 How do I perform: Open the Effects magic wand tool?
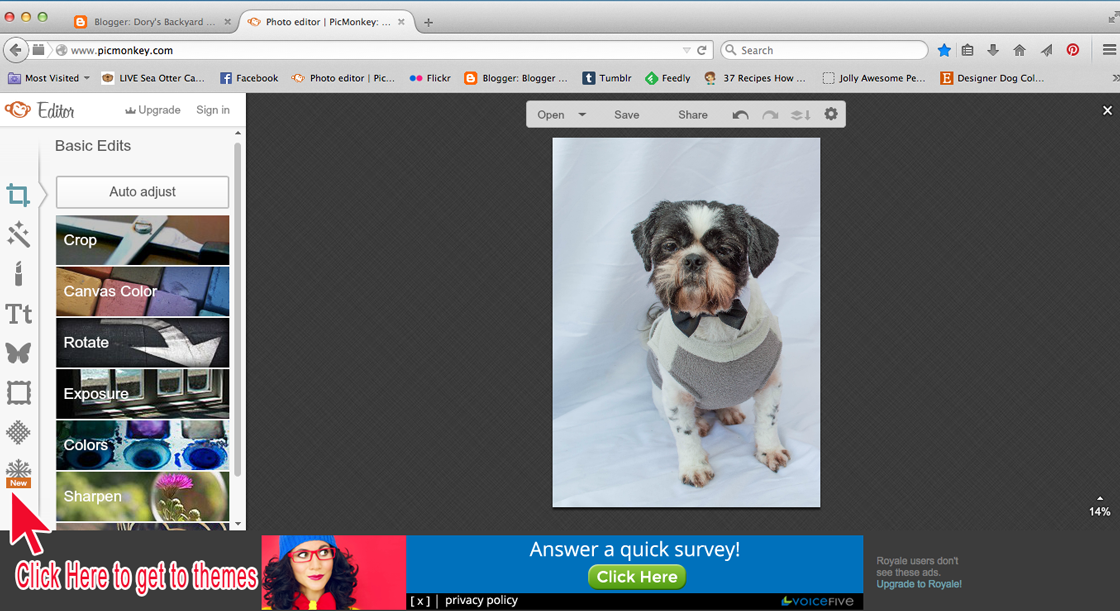pos(18,234)
